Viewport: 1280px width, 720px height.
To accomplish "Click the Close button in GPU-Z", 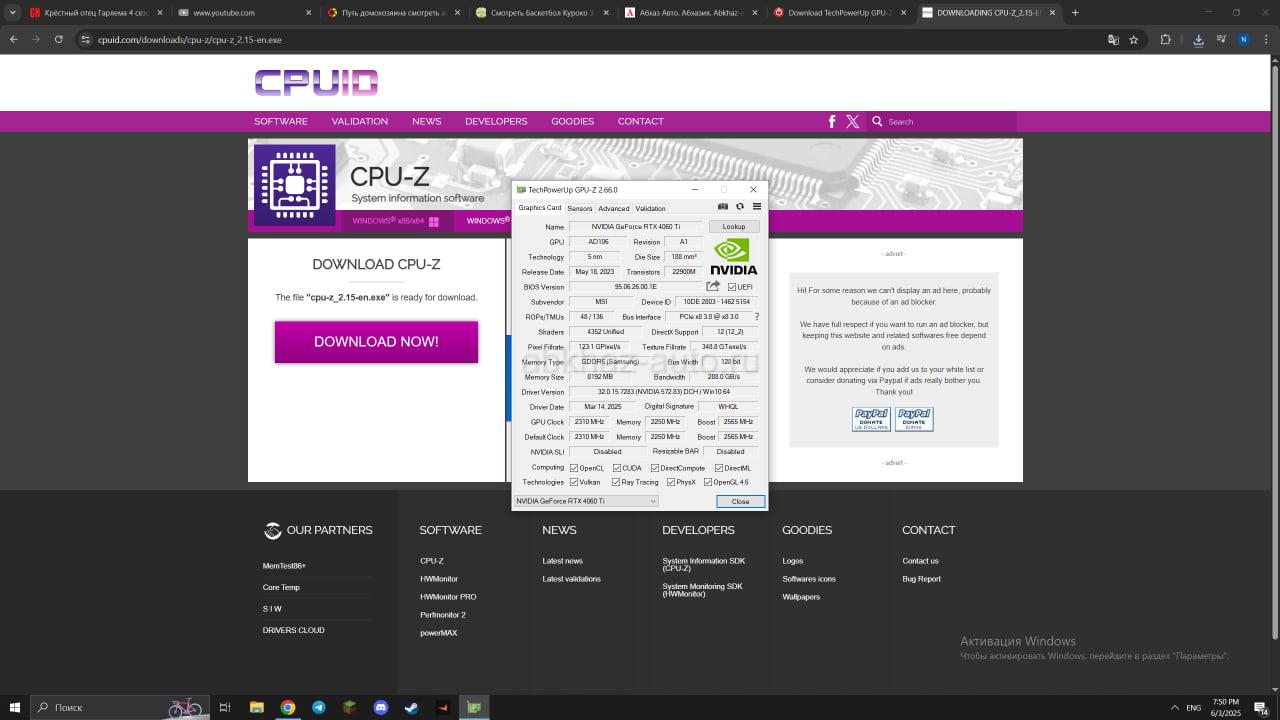I will (x=740, y=501).
